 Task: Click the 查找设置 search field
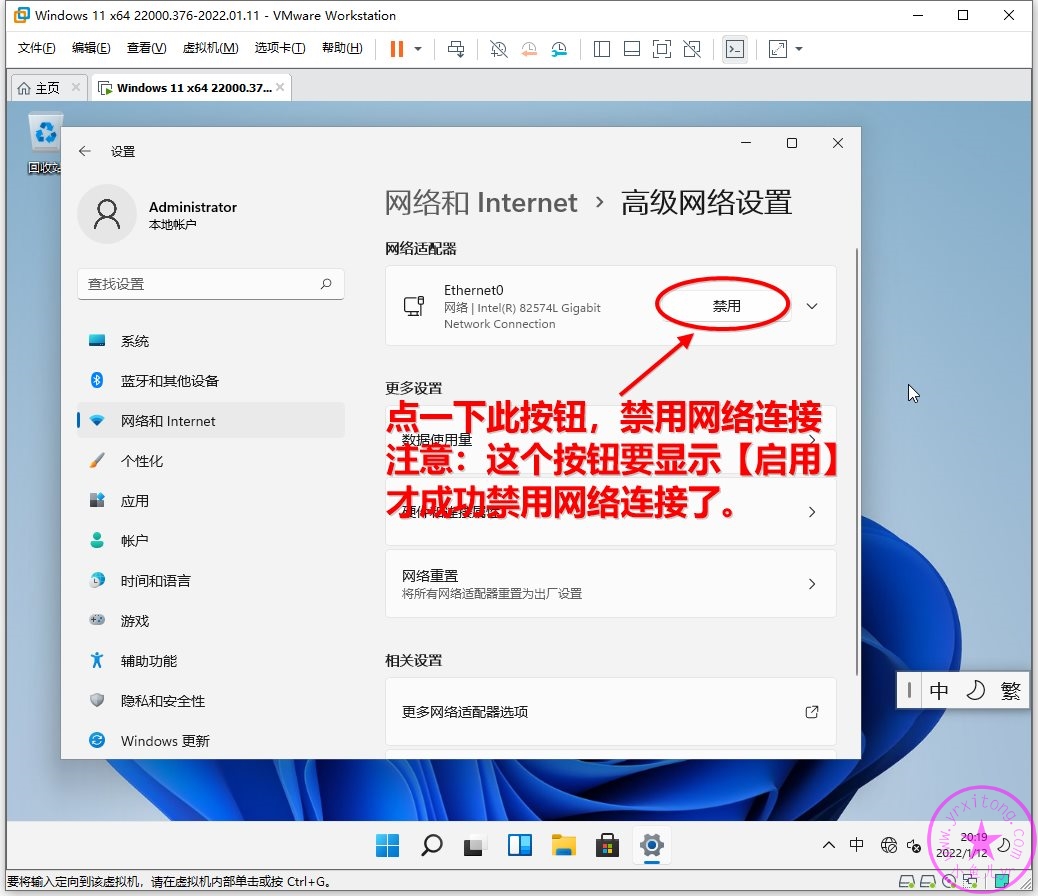(211, 284)
